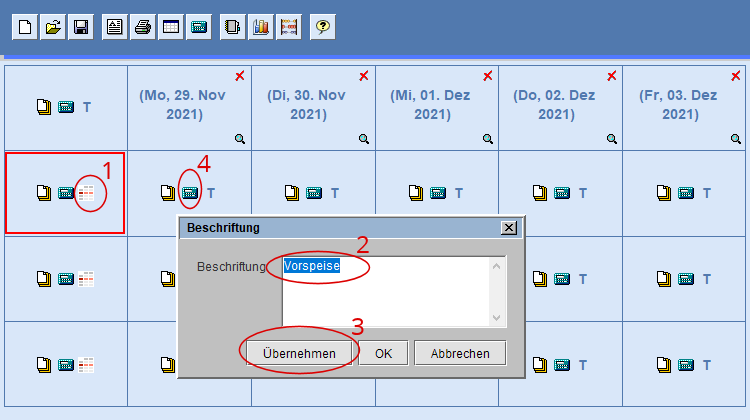Click the print preview page icon

point(114,27)
